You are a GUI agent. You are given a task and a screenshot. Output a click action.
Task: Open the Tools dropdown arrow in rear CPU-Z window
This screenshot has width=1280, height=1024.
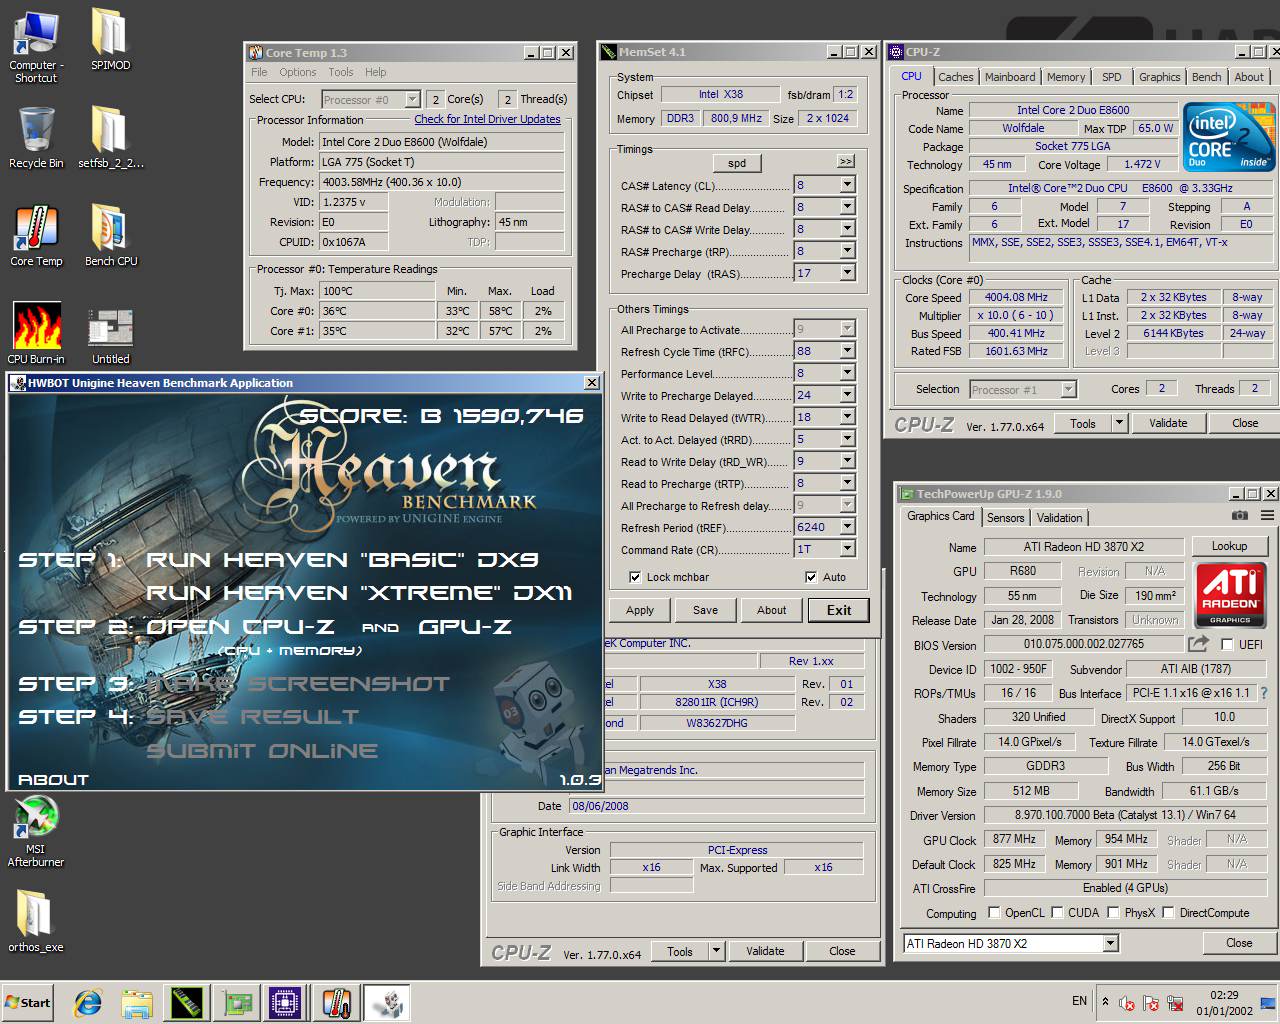(x=717, y=951)
